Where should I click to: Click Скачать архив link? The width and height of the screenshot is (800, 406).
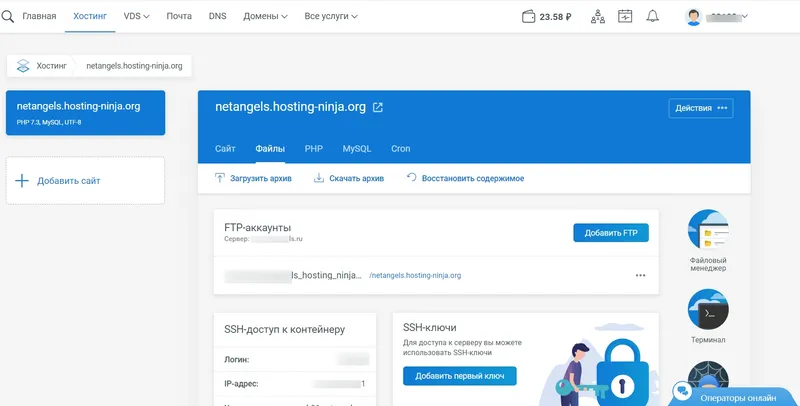[x=357, y=179]
